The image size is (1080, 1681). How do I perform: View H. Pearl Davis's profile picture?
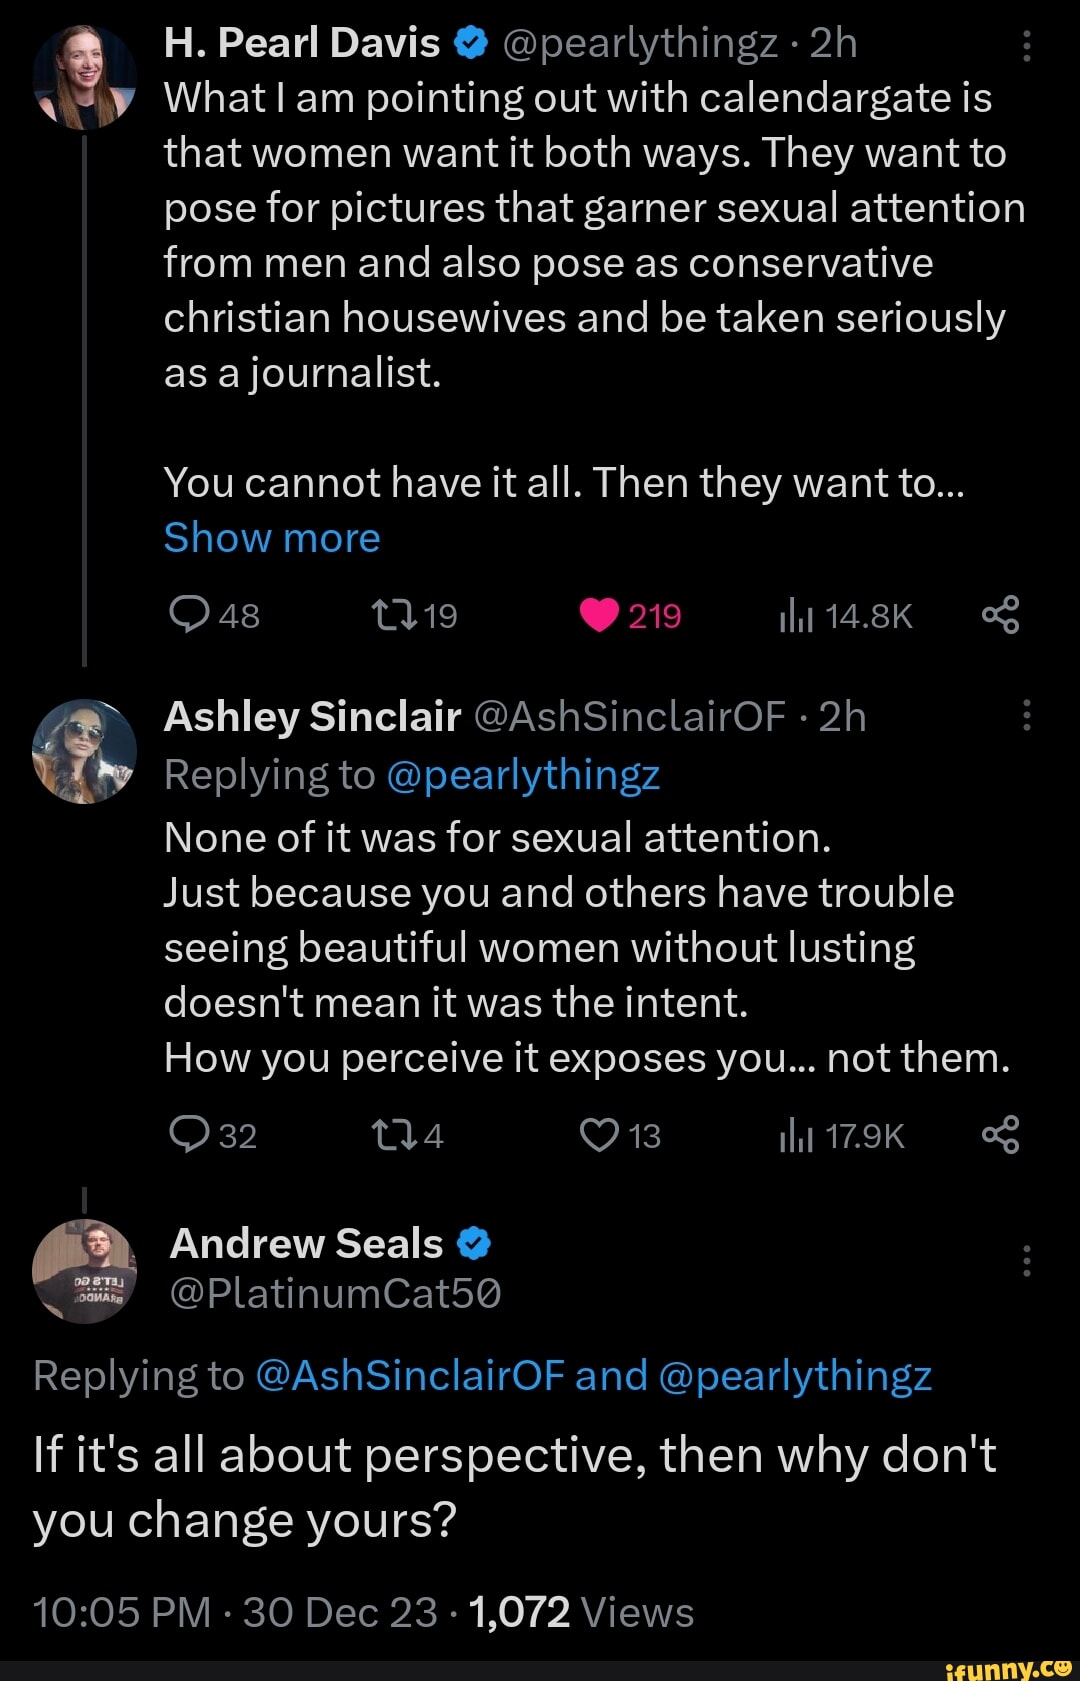(84, 77)
